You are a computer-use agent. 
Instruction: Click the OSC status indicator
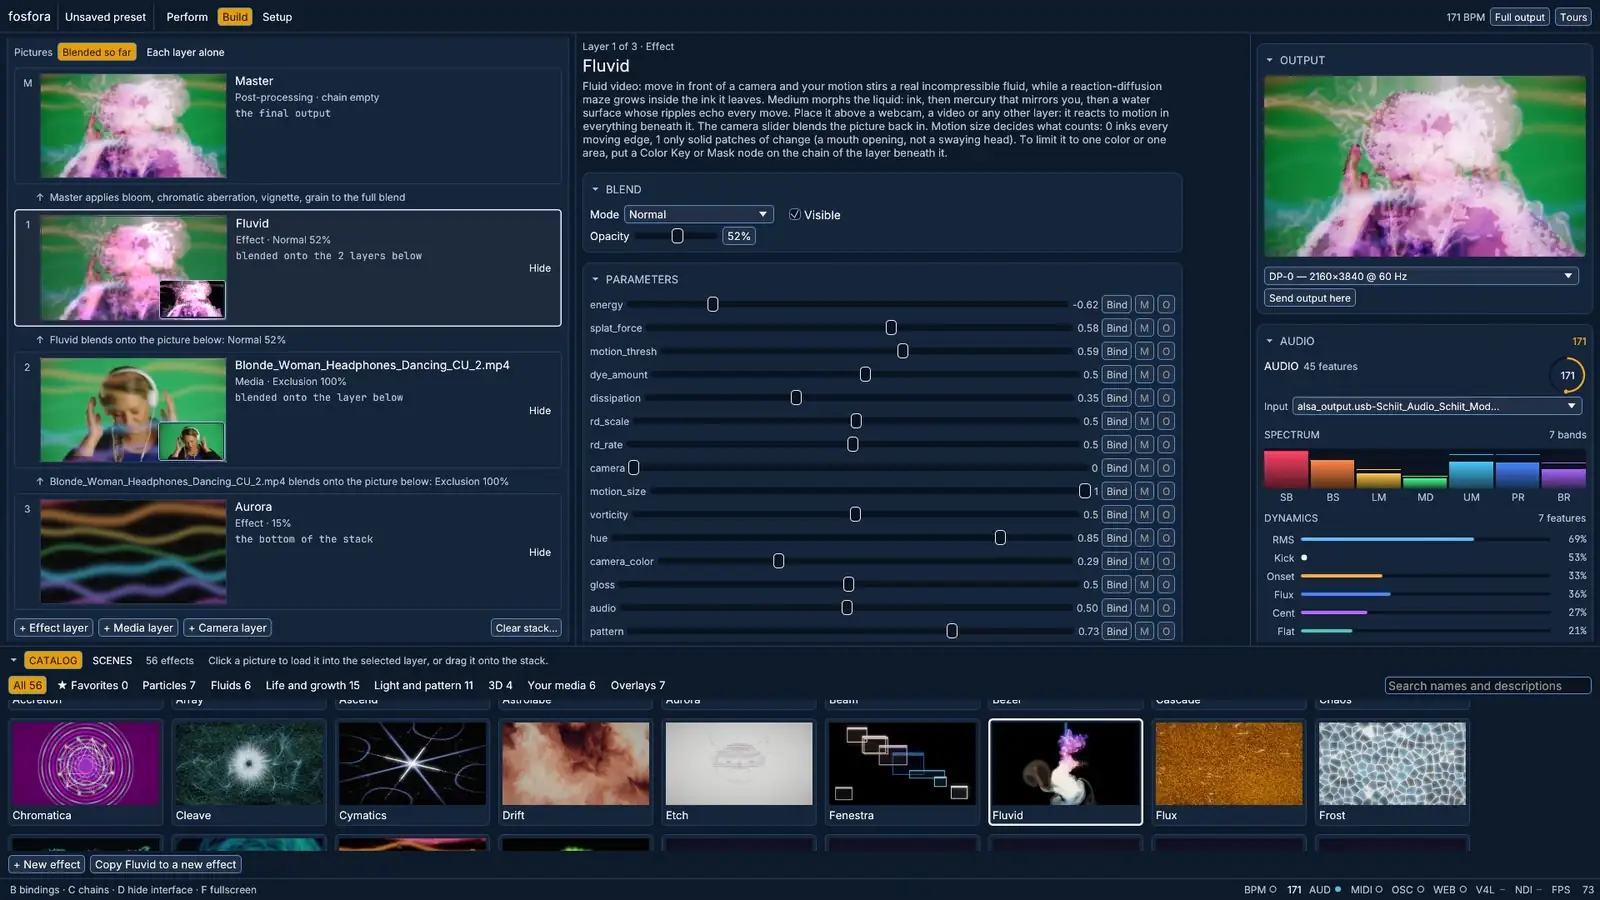[x=1408, y=889]
